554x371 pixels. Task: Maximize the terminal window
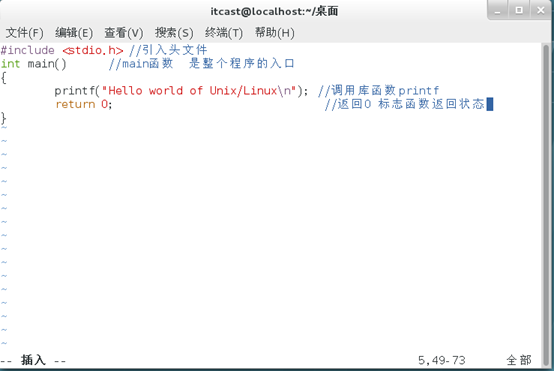[x=519, y=10]
